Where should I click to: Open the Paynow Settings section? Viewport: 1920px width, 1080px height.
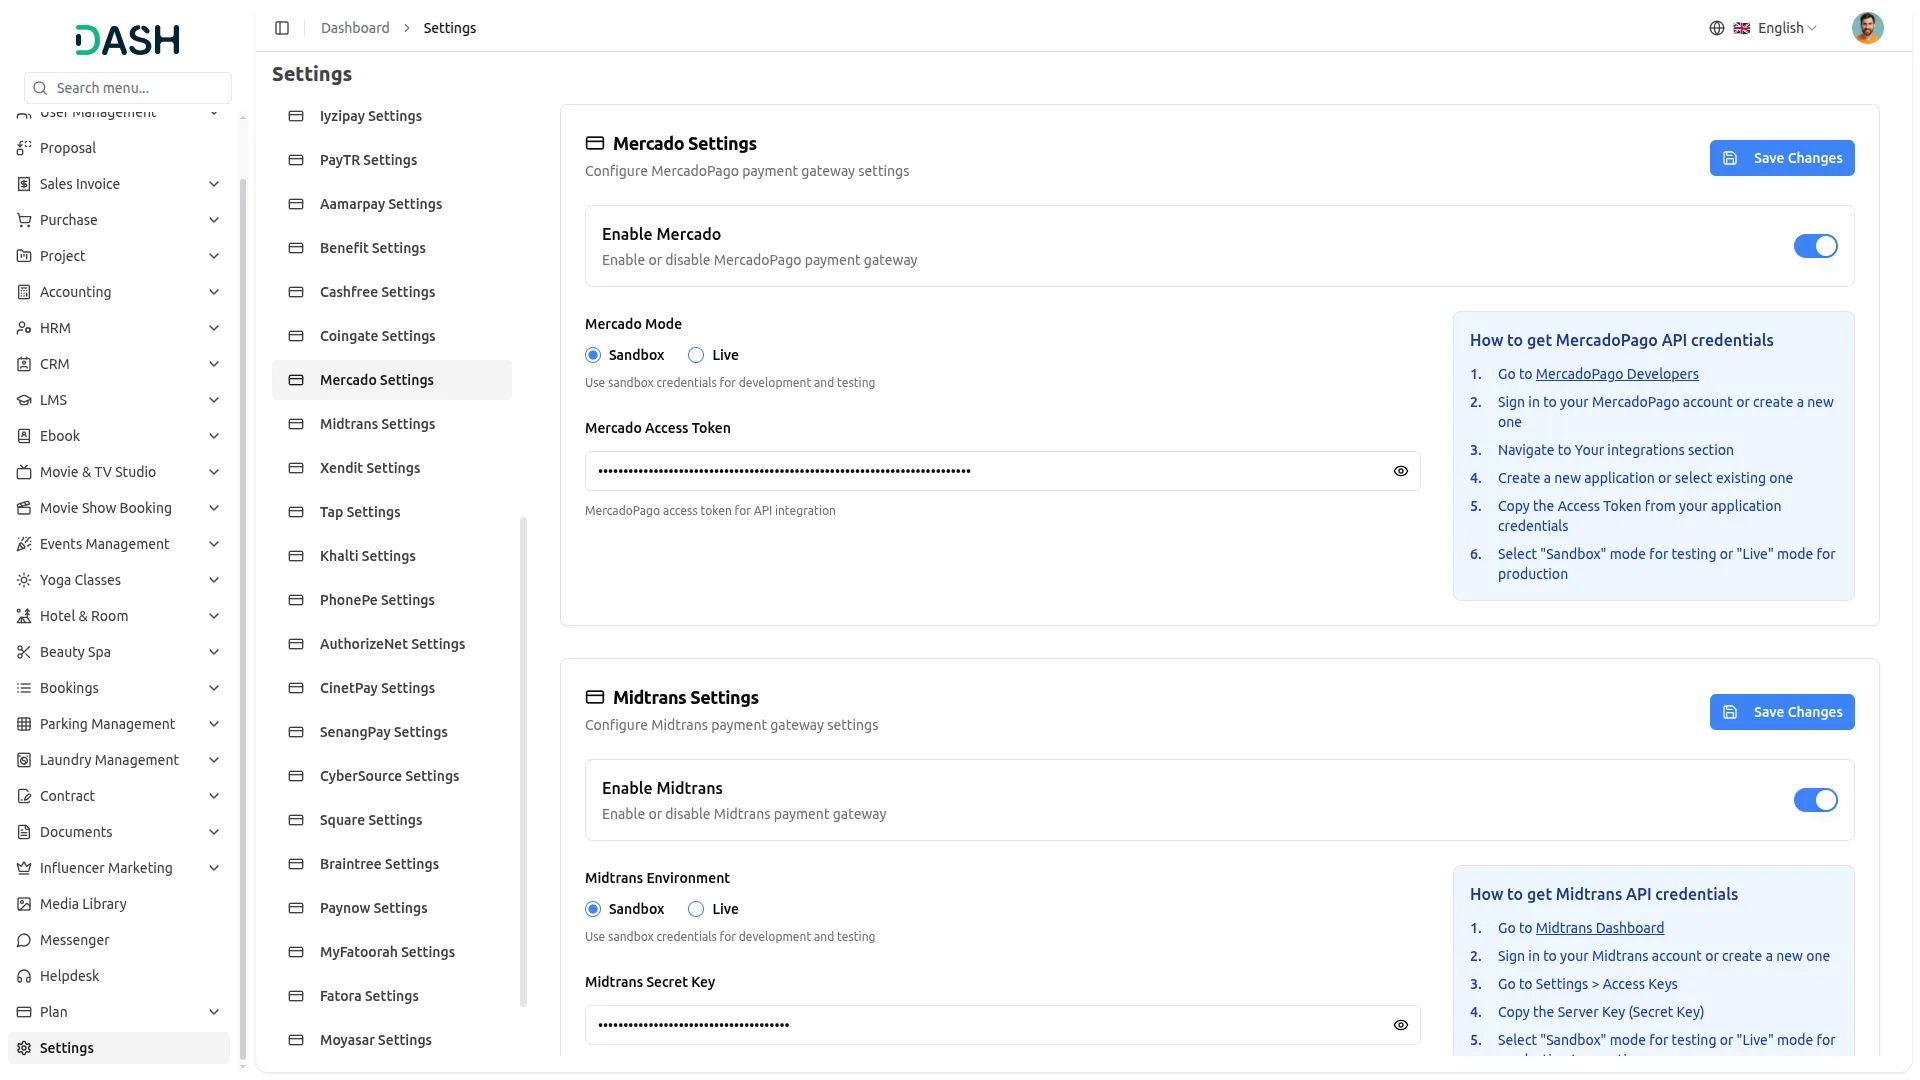(392, 908)
